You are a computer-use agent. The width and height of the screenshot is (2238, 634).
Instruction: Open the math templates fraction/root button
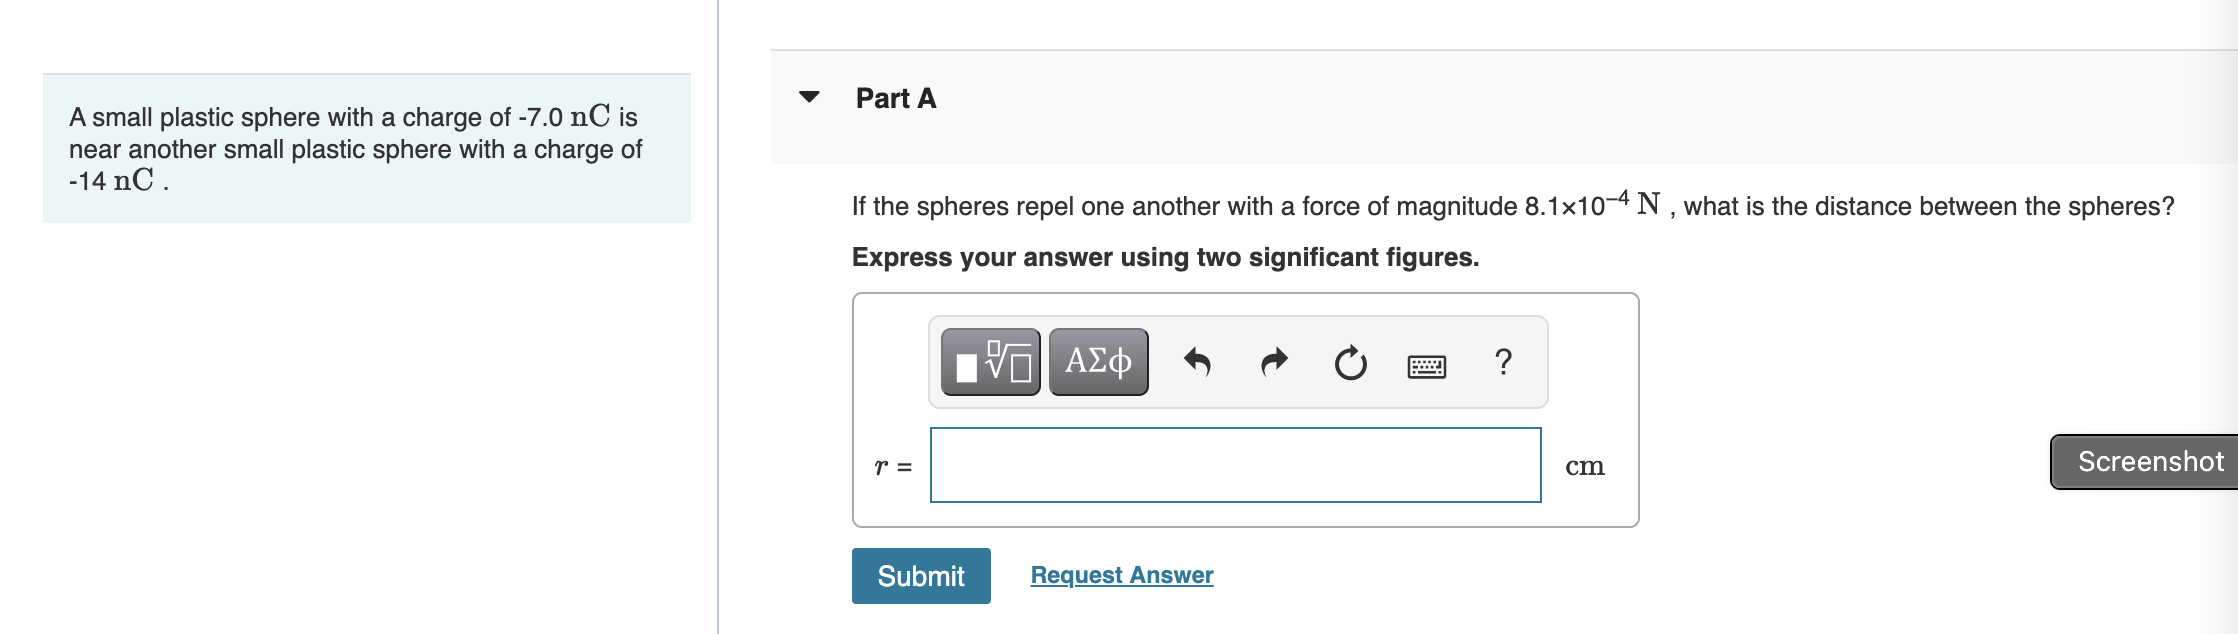991,362
